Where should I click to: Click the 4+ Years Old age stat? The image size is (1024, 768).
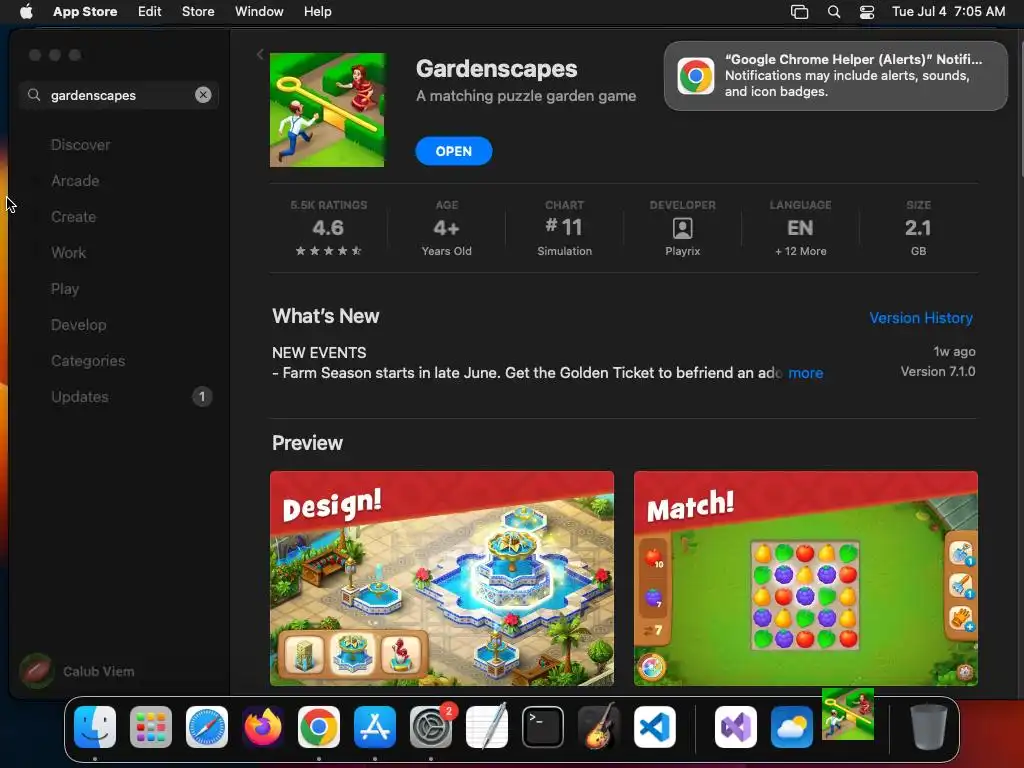click(447, 228)
